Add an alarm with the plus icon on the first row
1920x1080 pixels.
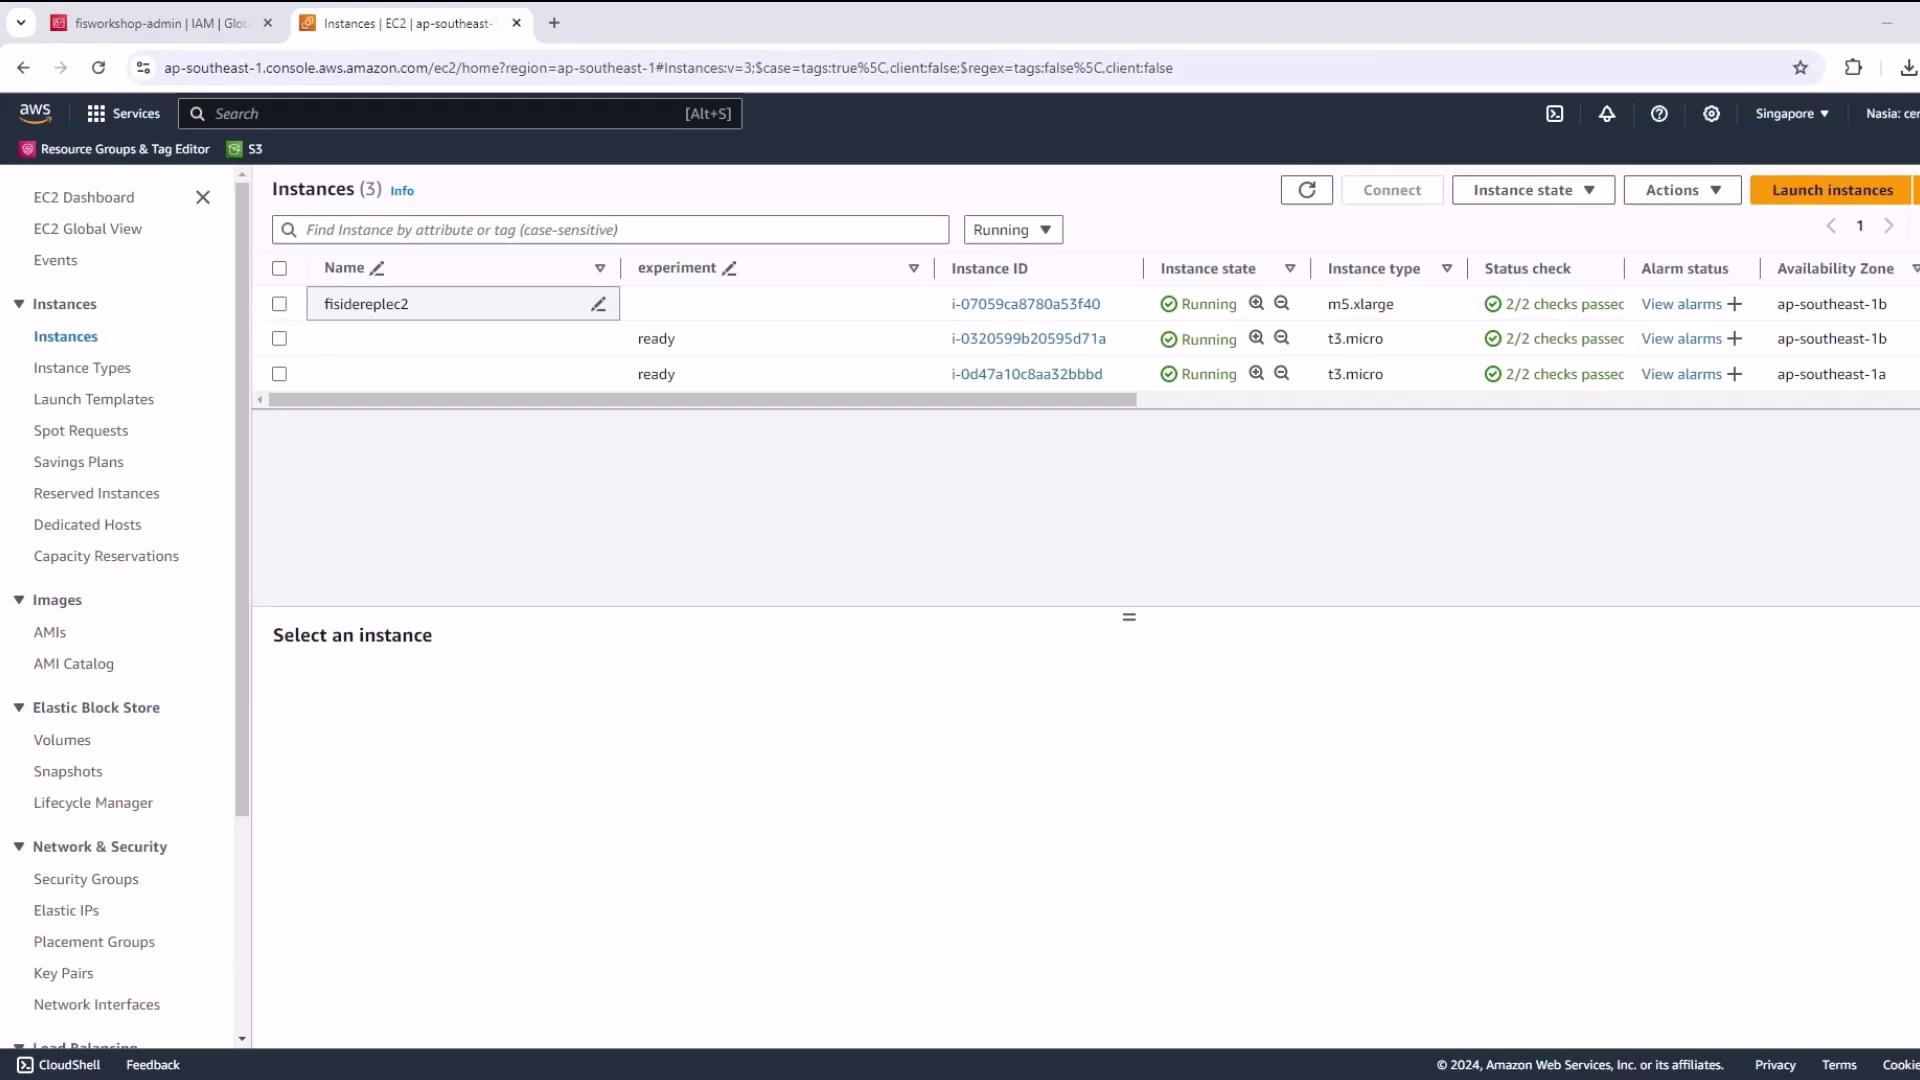(x=1735, y=304)
